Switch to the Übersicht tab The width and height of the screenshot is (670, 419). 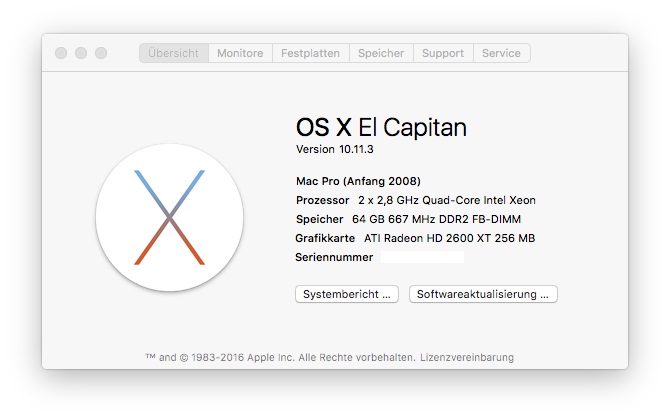pos(174,53)
